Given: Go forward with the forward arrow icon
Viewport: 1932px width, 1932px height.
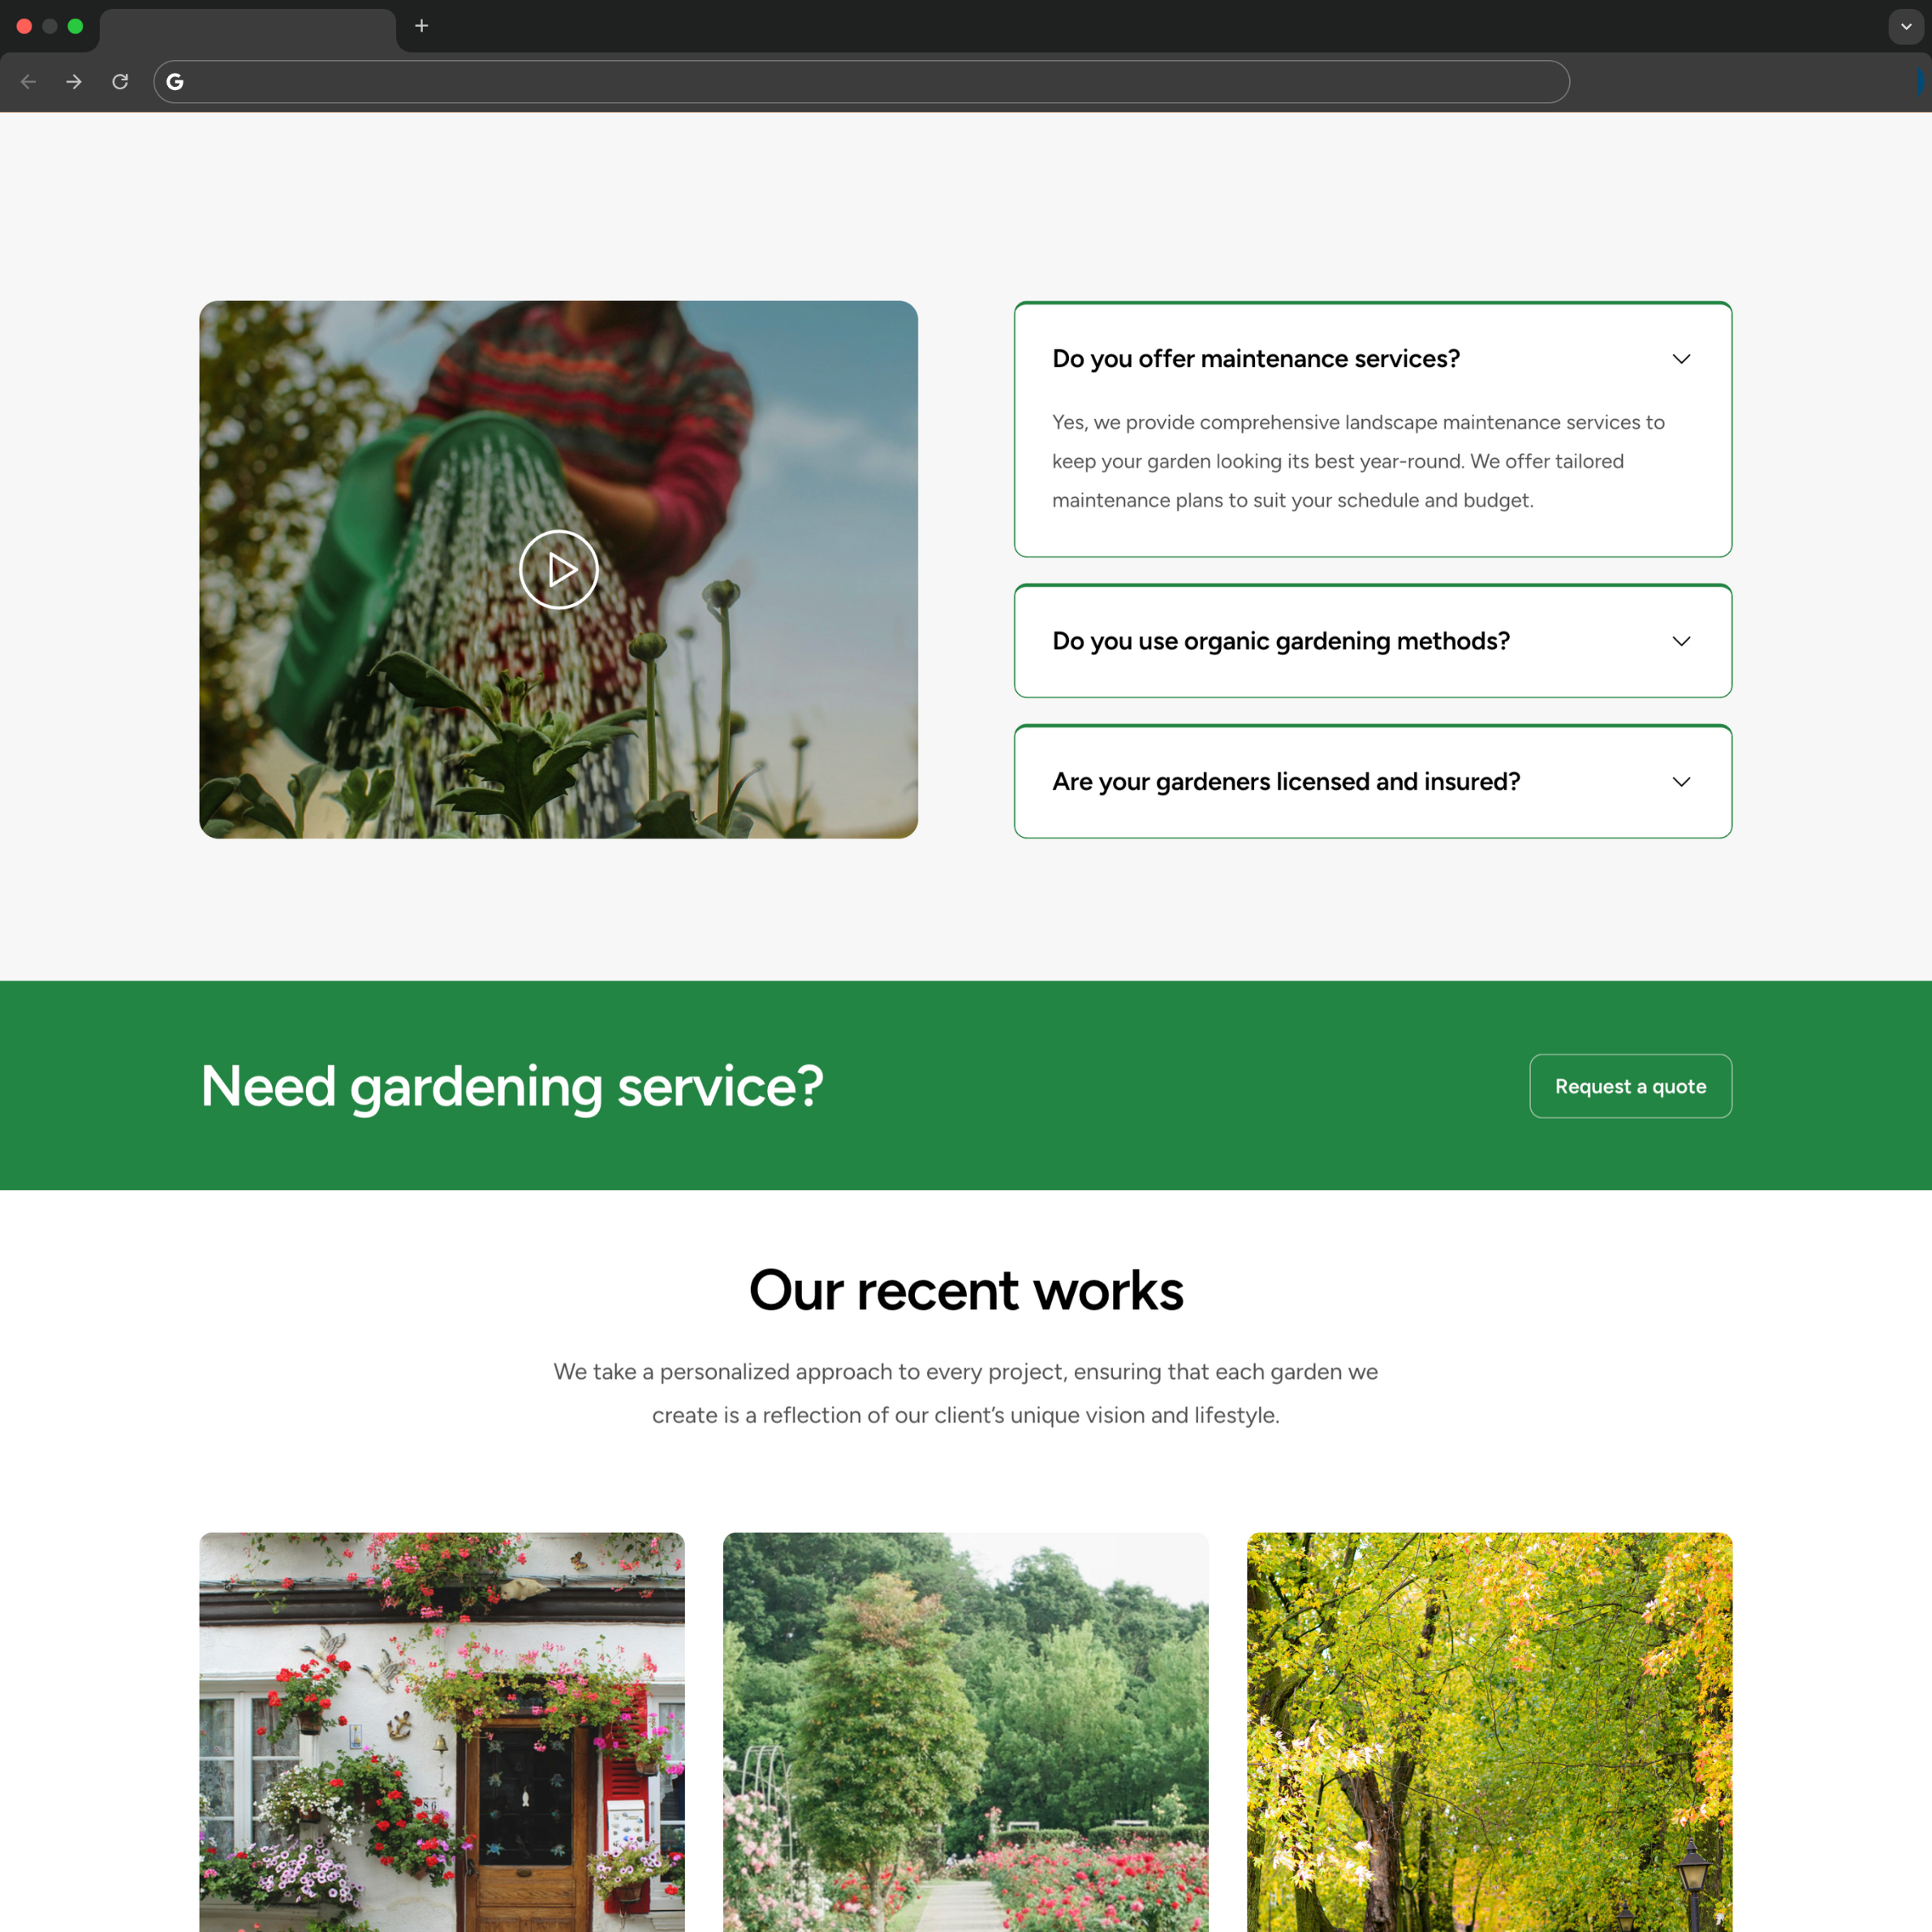Looking at the screenshot, I should pos(74,81).
